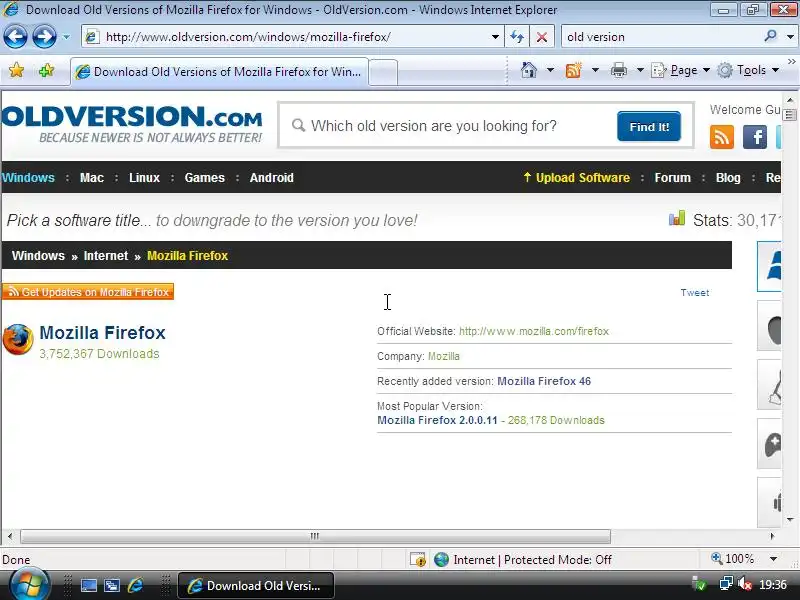Open the Mozilla Firefox 2.0.0.11 link
Image resolution: width=800 pixels, height=600 pixels.
click(437, 420)
